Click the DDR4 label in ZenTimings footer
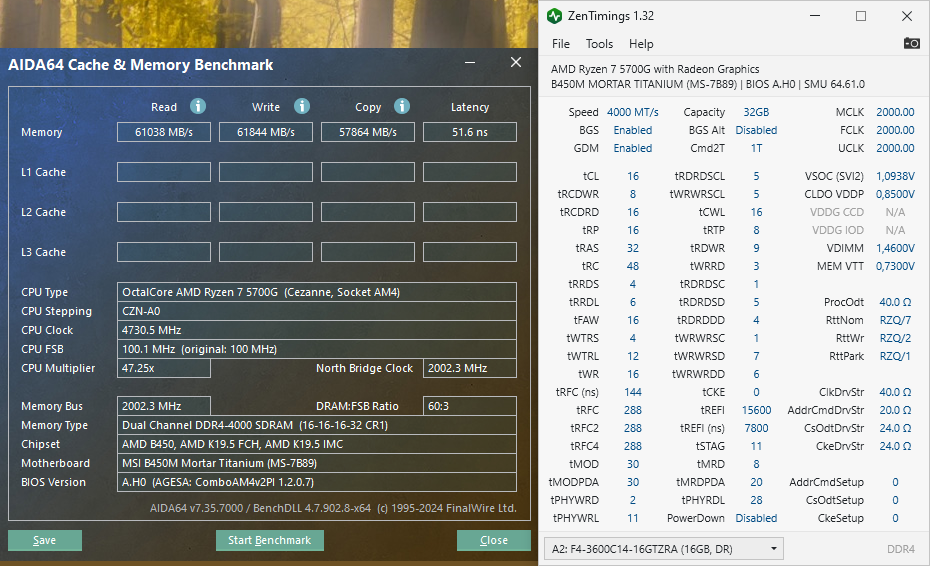This screenshot has width=930, height=566. pos(900,549)
